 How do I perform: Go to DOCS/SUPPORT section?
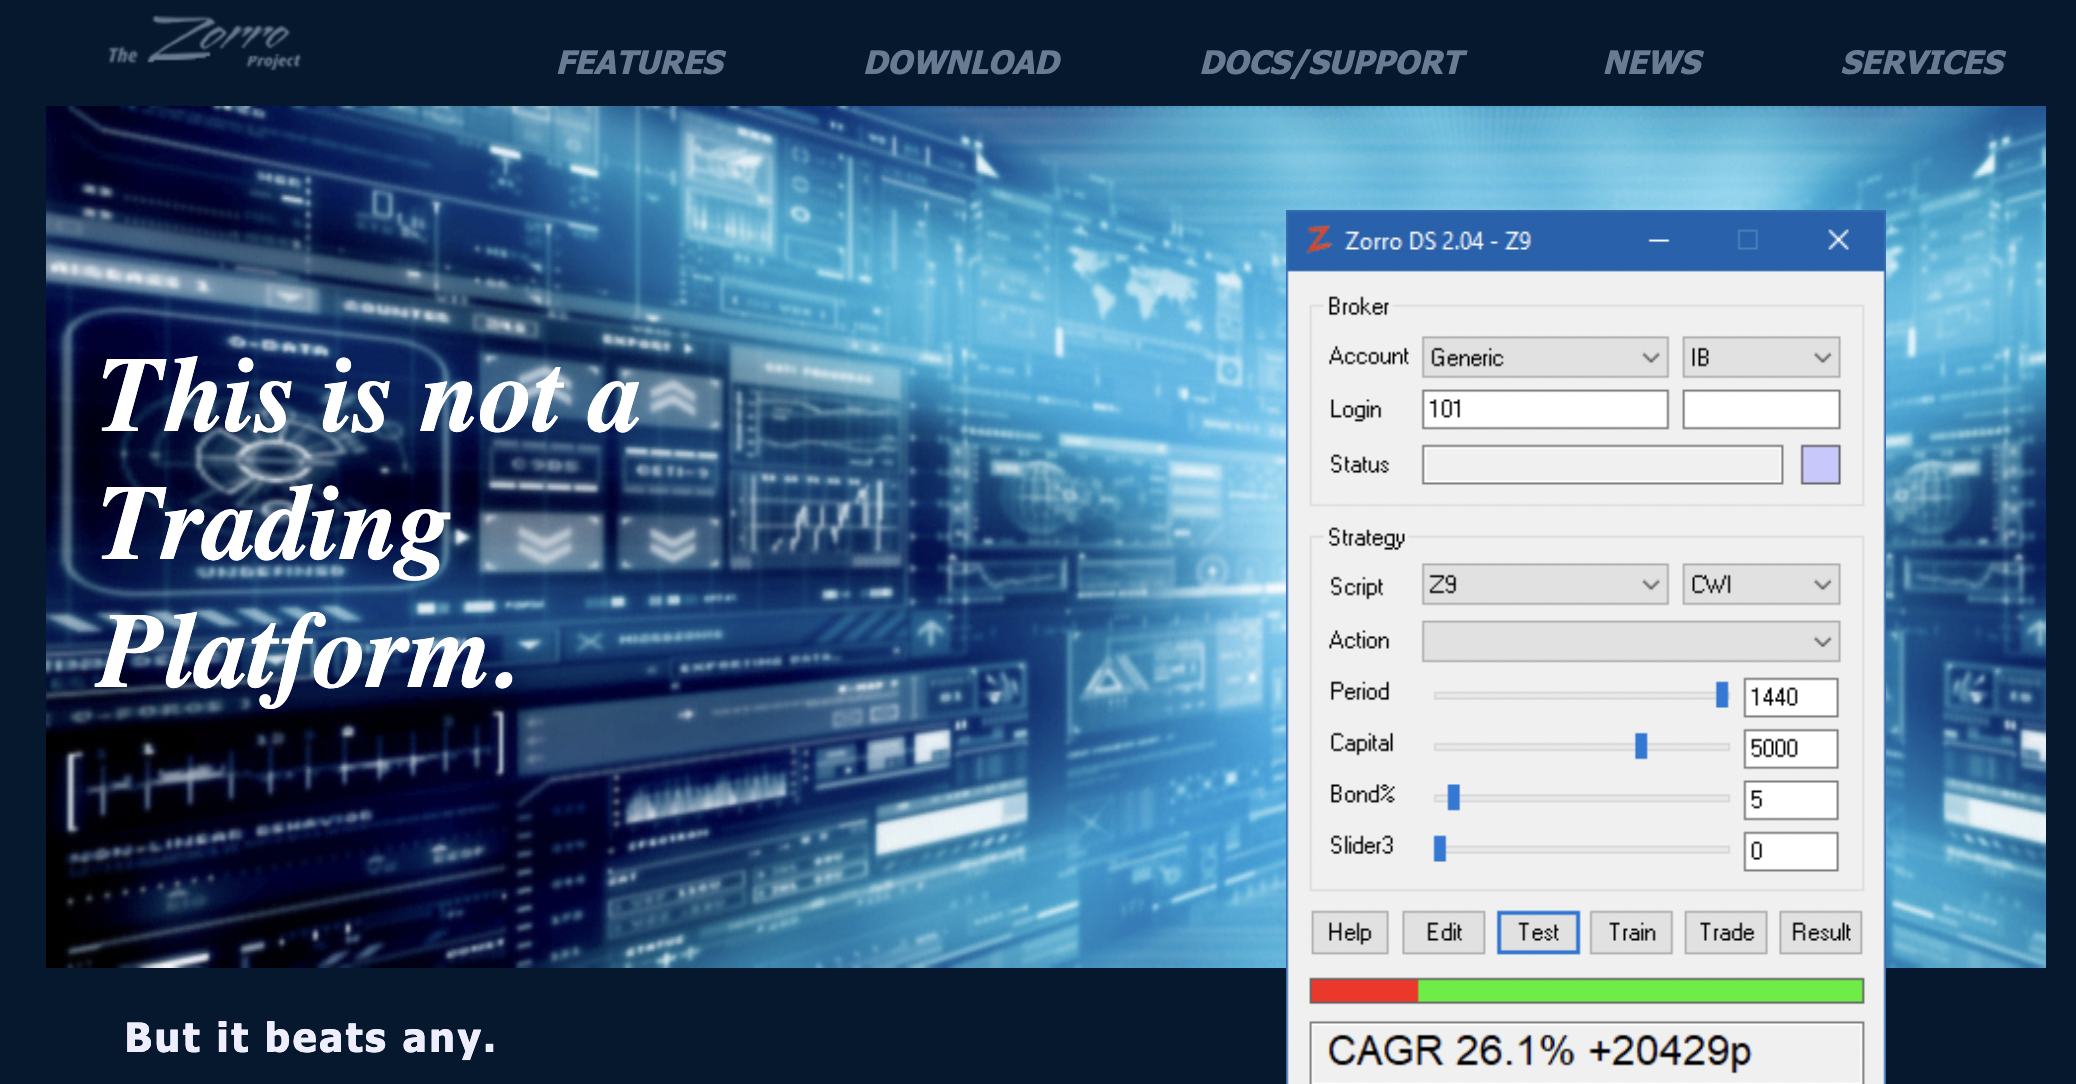[x=1332, y=62]
